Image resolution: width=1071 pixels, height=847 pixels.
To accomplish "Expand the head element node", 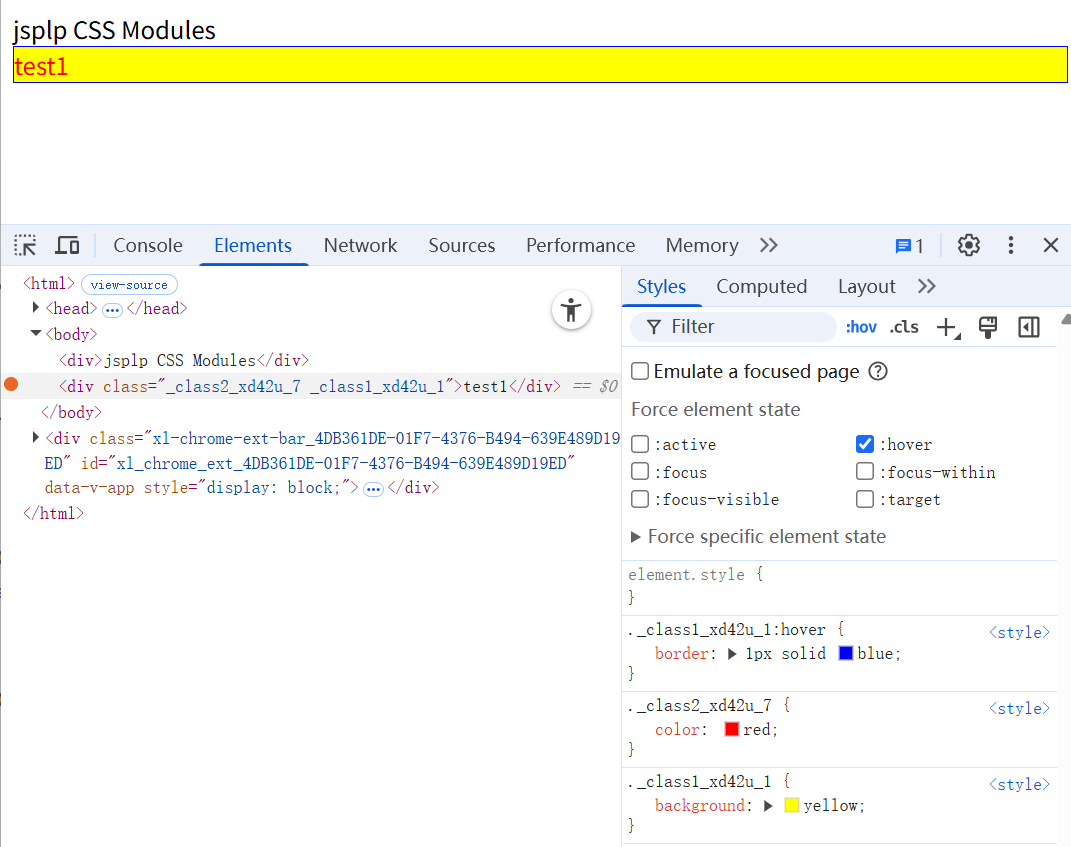I will 36,308.
